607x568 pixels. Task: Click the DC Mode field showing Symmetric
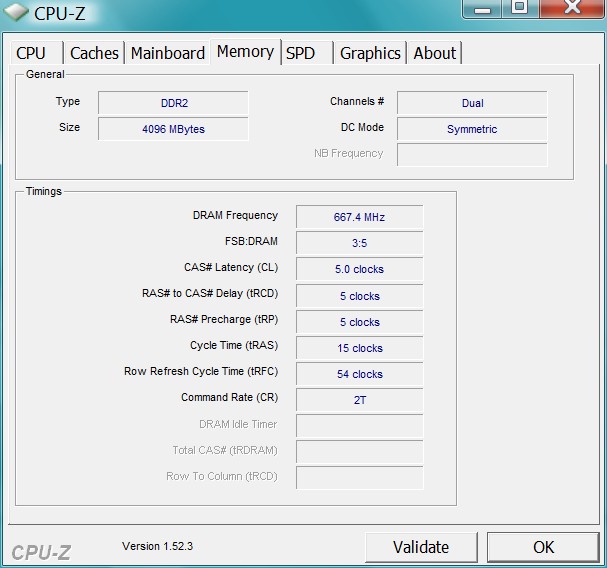(472, 129)
